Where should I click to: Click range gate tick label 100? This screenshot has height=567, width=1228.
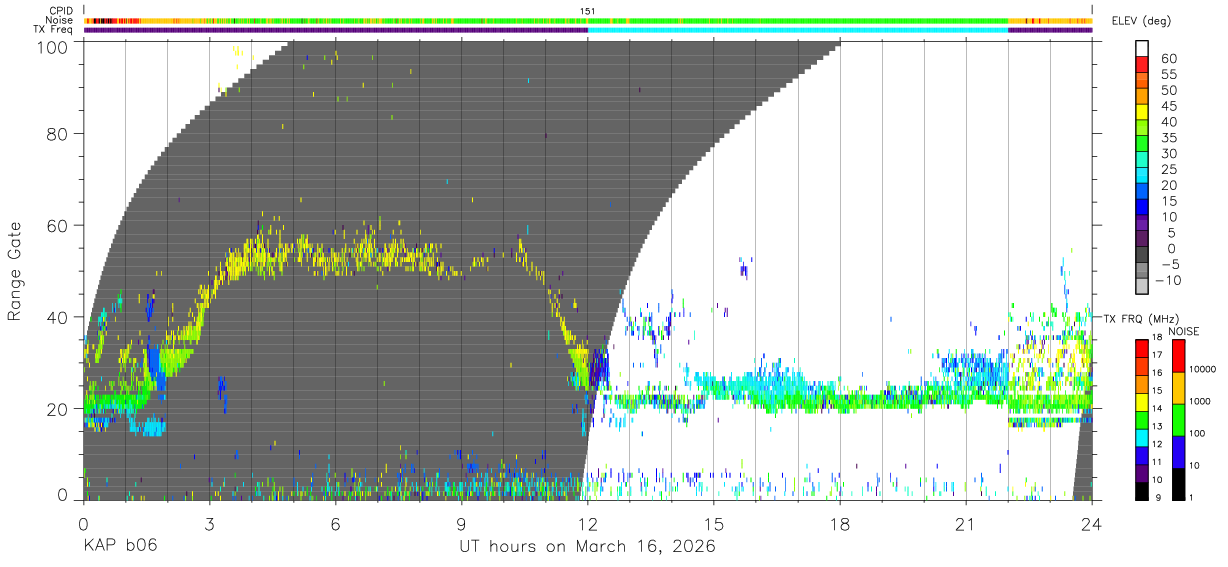click(x=51, y=46)
